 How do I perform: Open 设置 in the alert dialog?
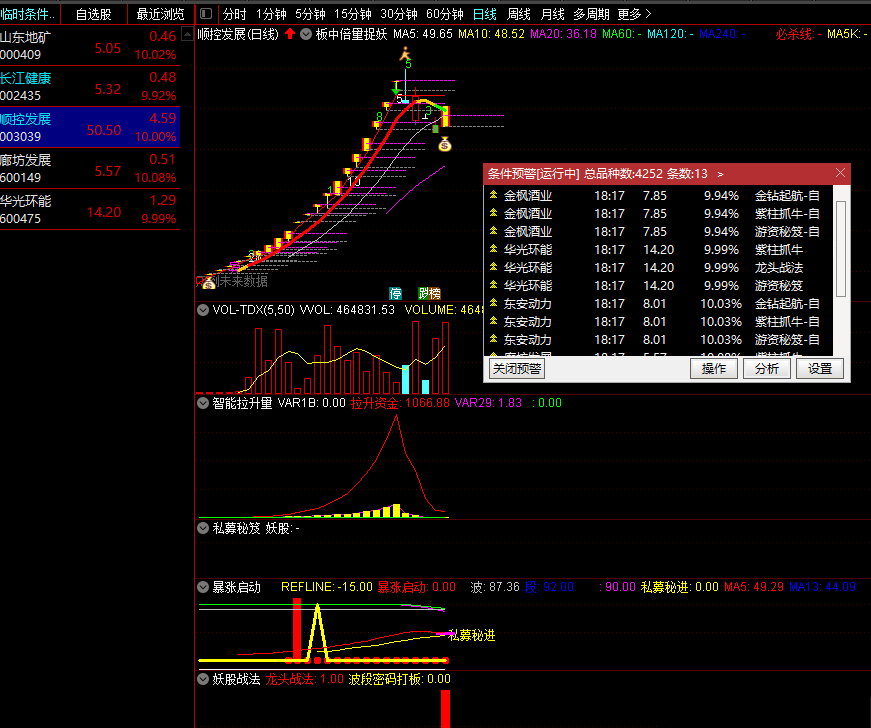pos(820,369)
